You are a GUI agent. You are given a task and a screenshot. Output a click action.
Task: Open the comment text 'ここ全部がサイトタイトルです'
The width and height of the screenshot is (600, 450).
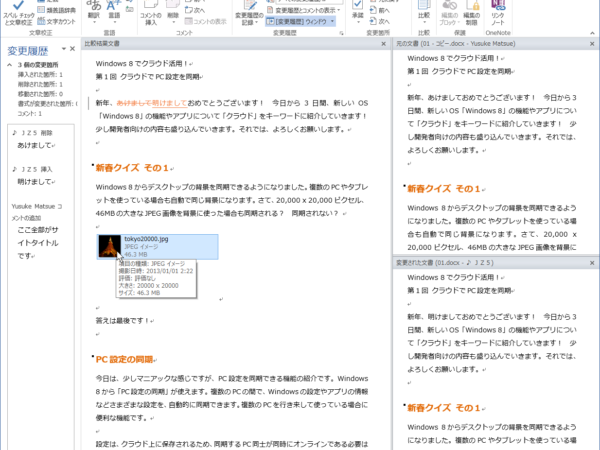pos(38,243)
